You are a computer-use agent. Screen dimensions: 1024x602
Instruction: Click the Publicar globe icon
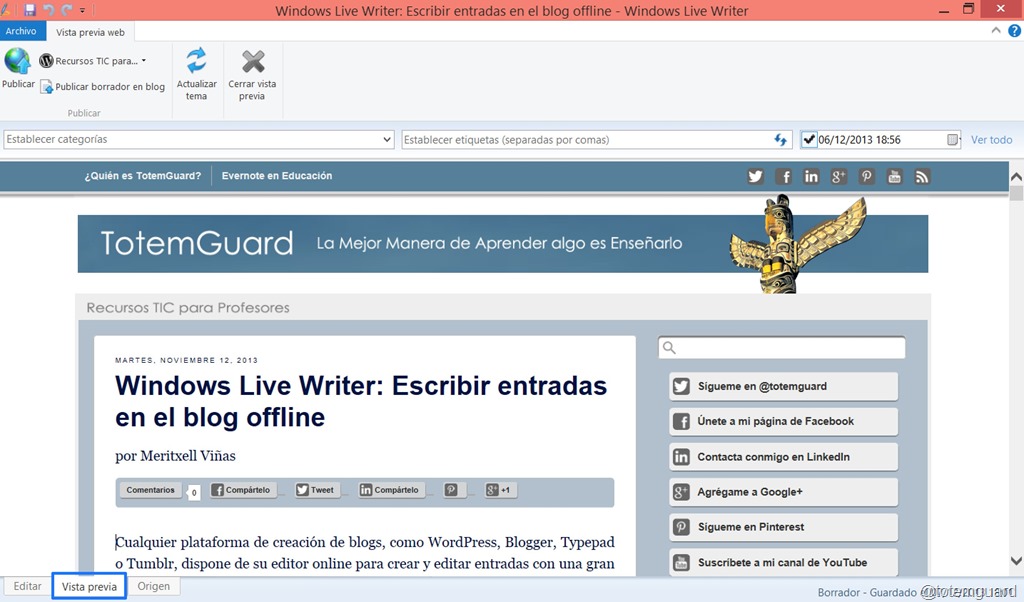coord(18,61)
